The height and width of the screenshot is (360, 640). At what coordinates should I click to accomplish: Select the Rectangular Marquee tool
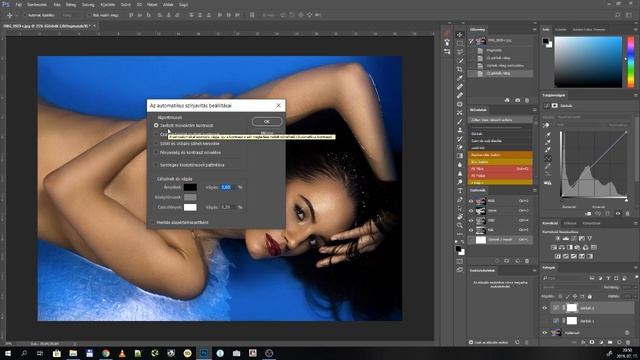[x=460, y=43]
